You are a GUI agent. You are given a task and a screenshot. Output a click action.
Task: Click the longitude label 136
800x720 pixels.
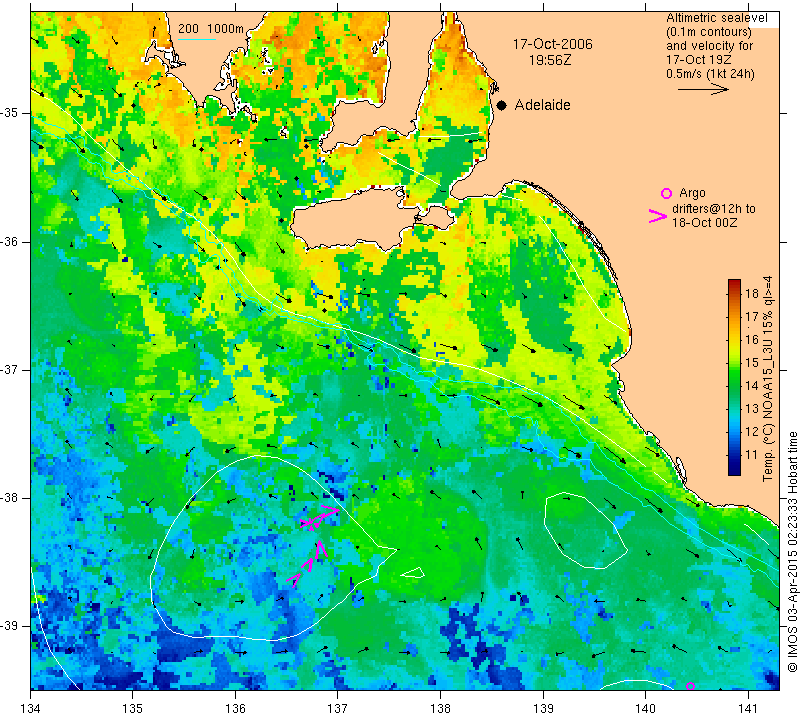(x=236, y=708)
